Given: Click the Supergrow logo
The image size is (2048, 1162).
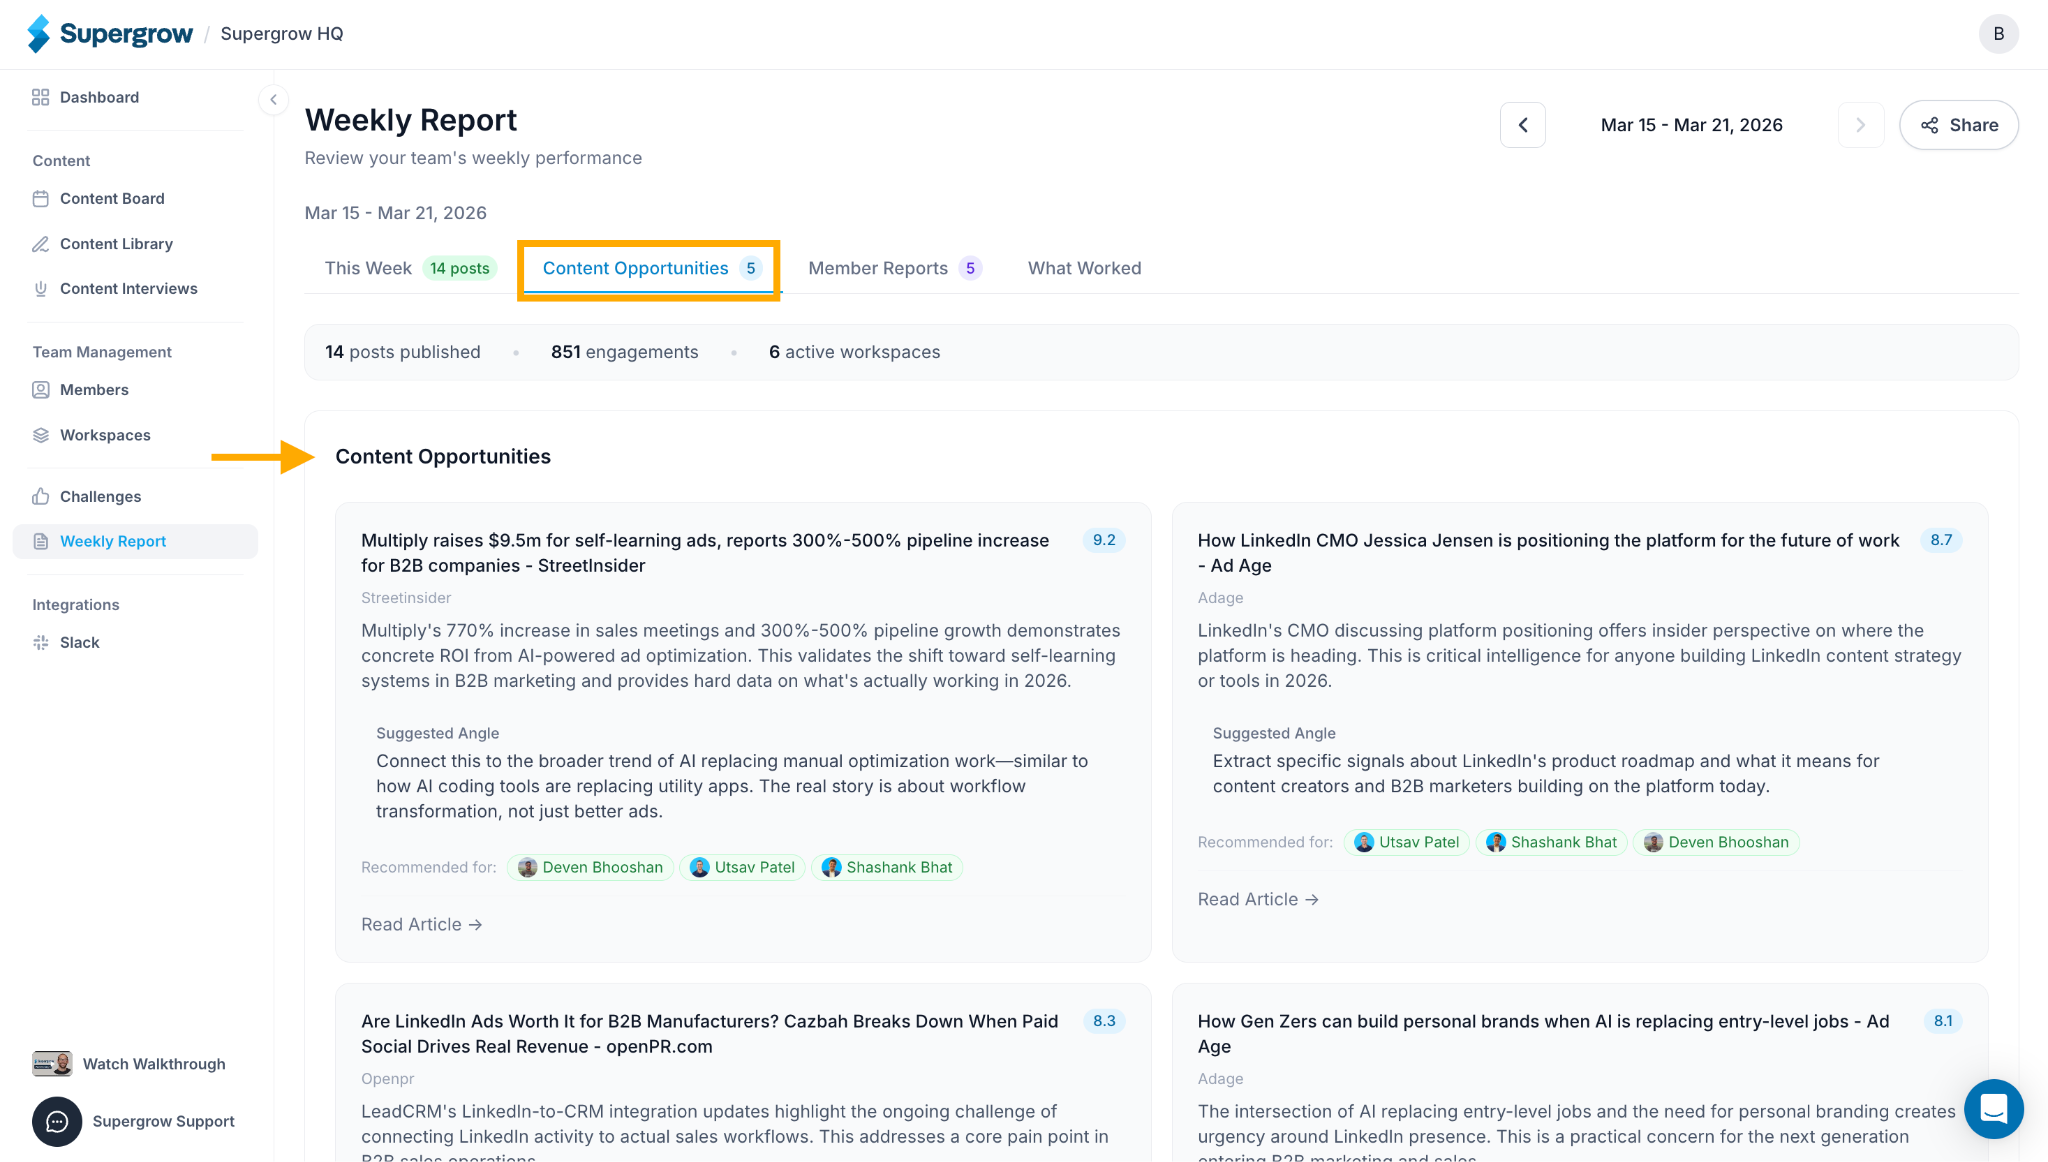Looking at the screenshot, I should click(x=109, y=34).
